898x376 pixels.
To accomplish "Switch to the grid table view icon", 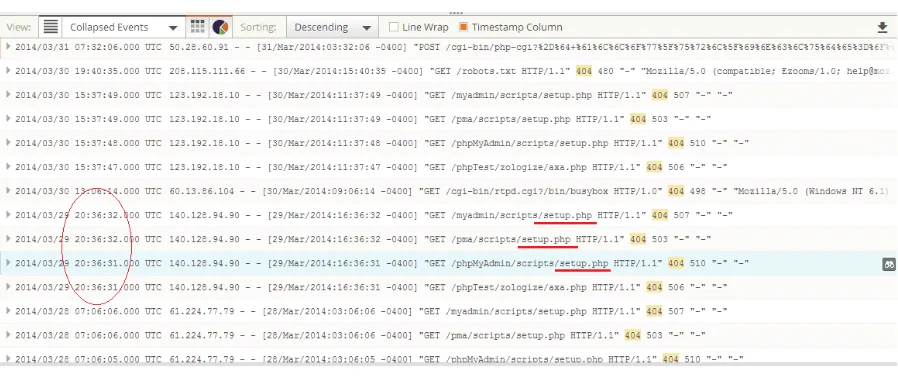I will pos(198,27).
